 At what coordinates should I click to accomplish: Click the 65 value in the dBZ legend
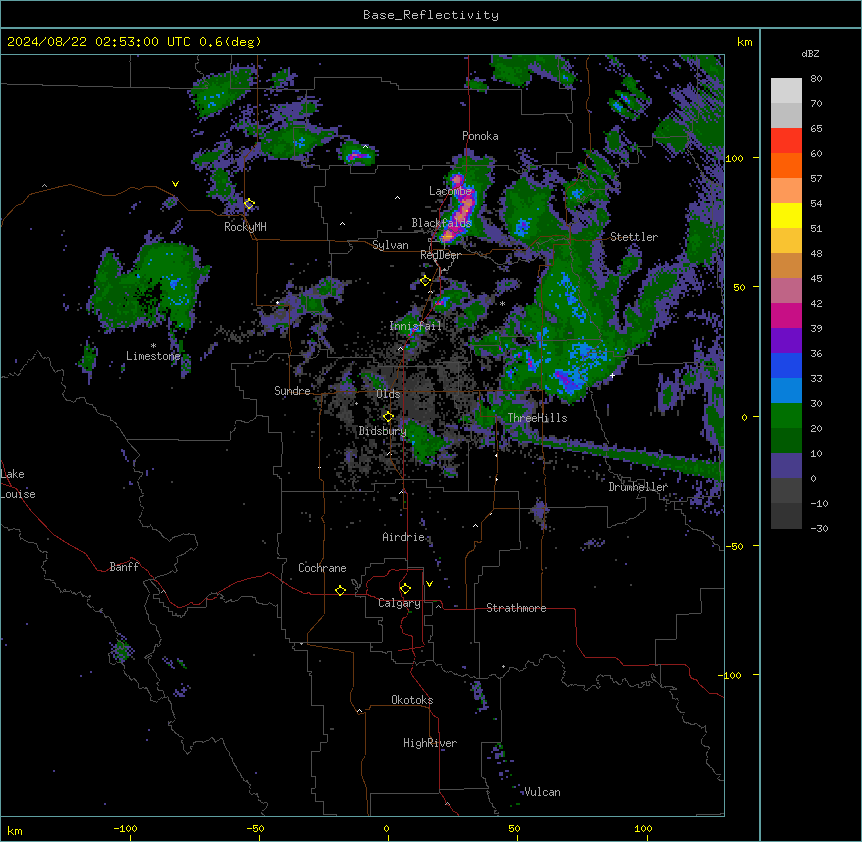coord(816,129)
